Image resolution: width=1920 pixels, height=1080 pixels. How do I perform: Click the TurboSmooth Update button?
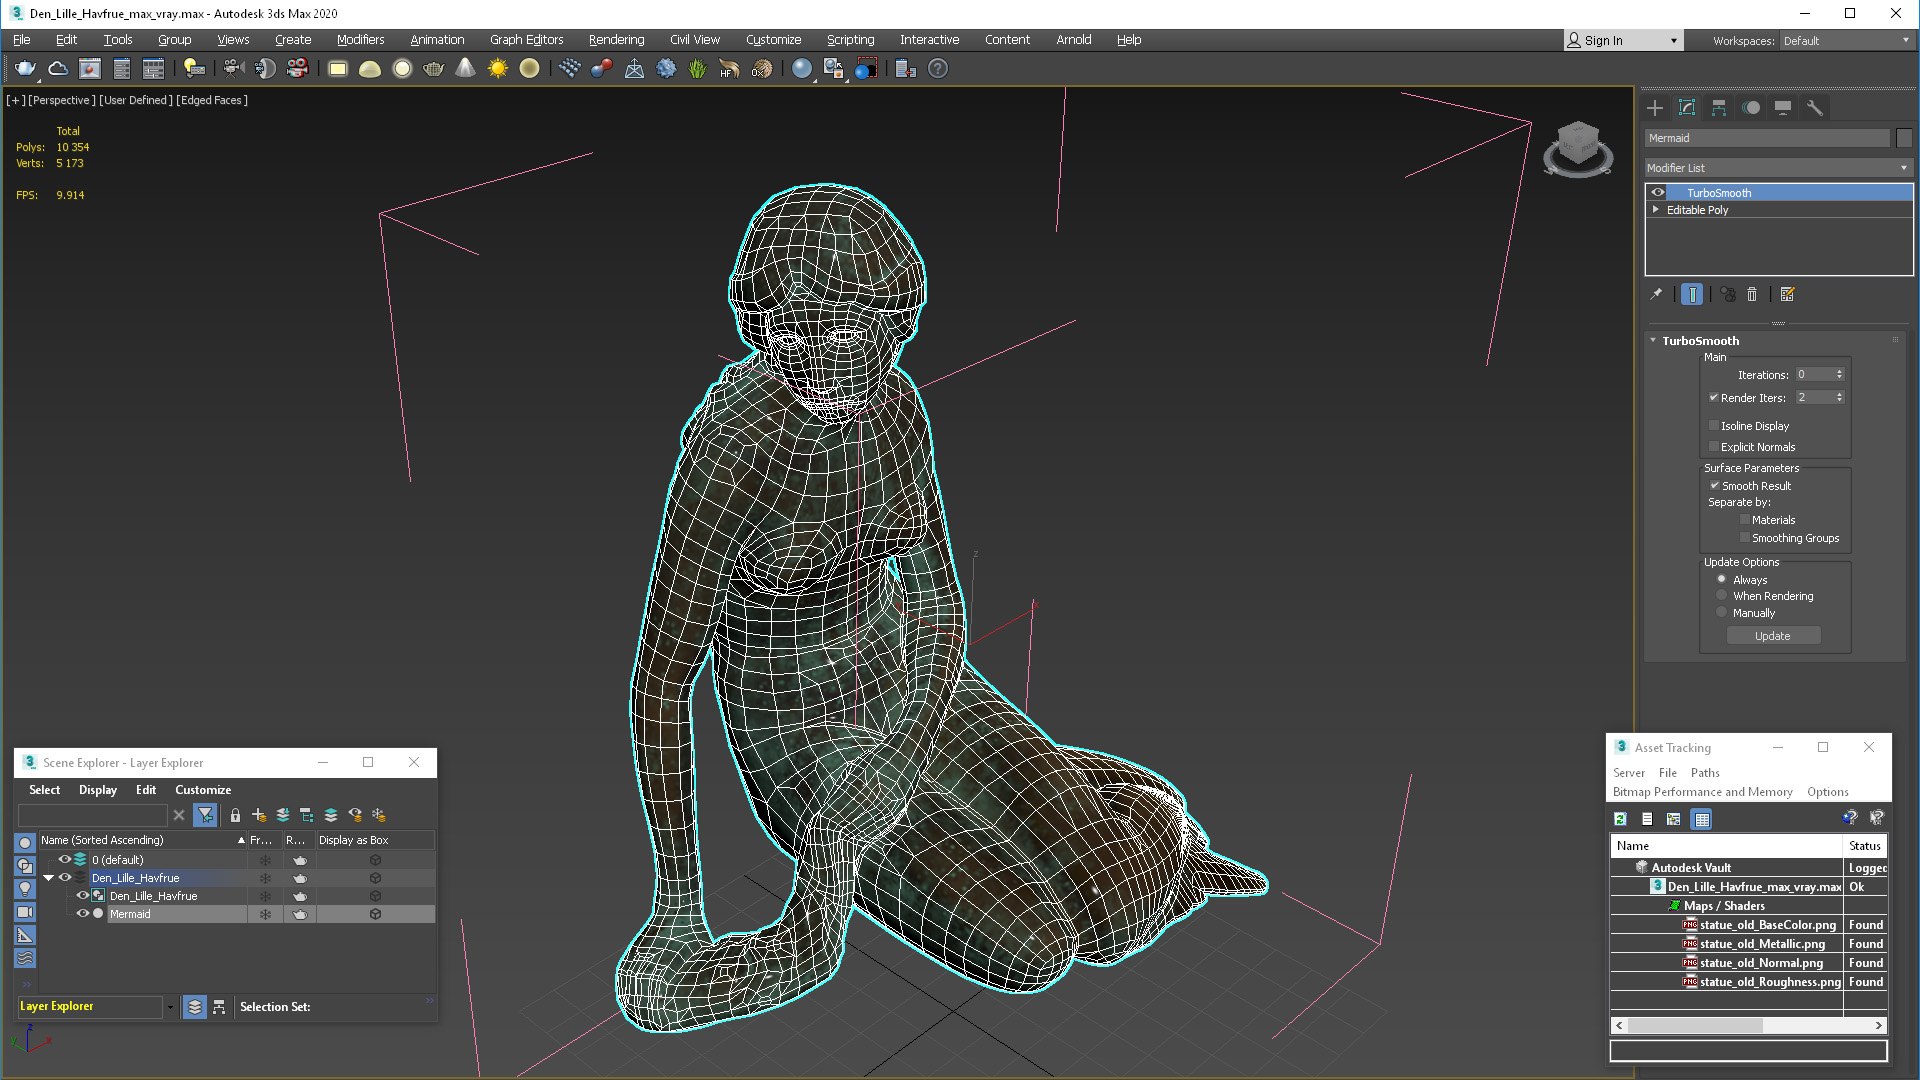(1773, 636)
